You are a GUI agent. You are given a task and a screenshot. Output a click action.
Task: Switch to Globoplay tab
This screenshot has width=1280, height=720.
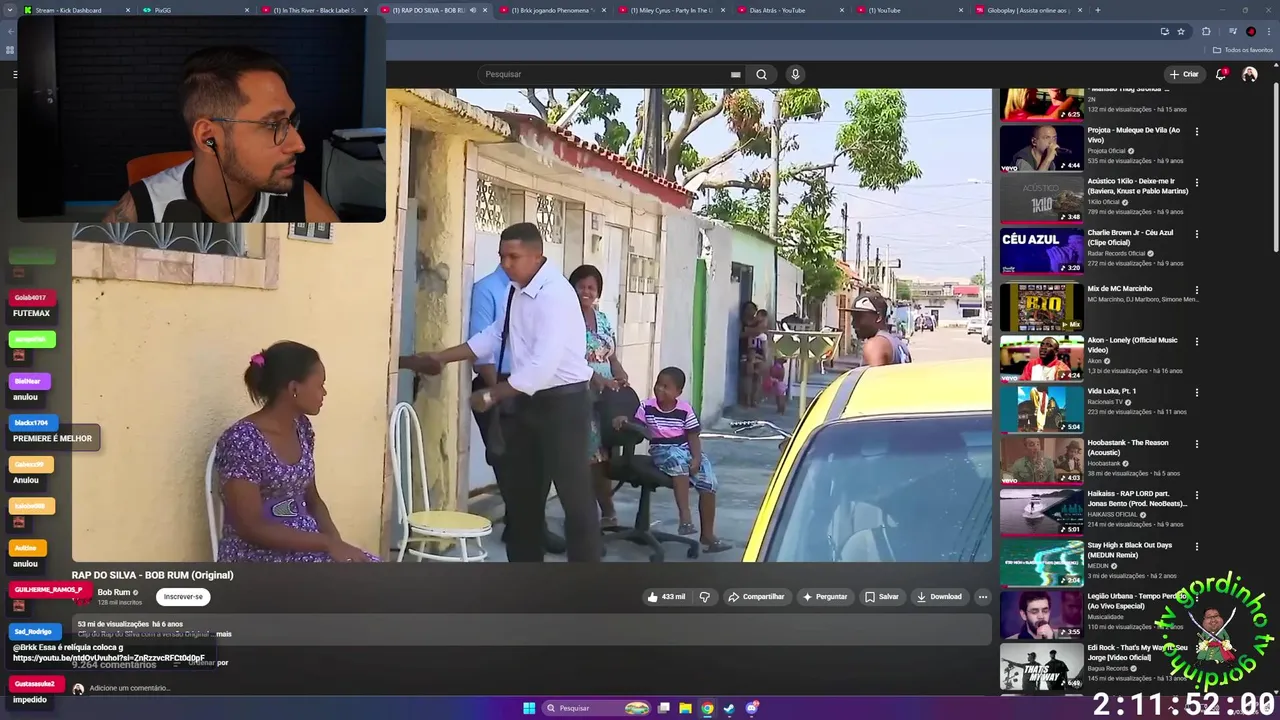(1029, 10)
